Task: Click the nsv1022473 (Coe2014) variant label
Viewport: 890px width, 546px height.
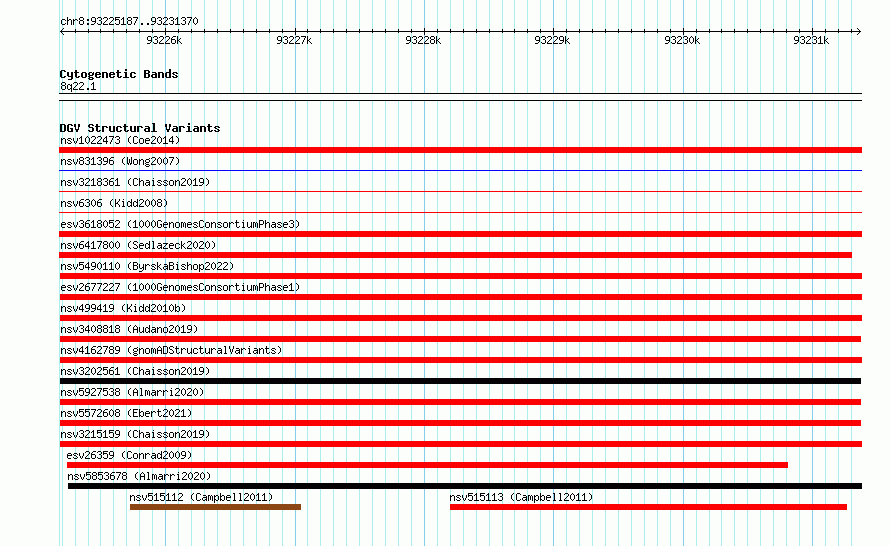Action: coord(120,140)
